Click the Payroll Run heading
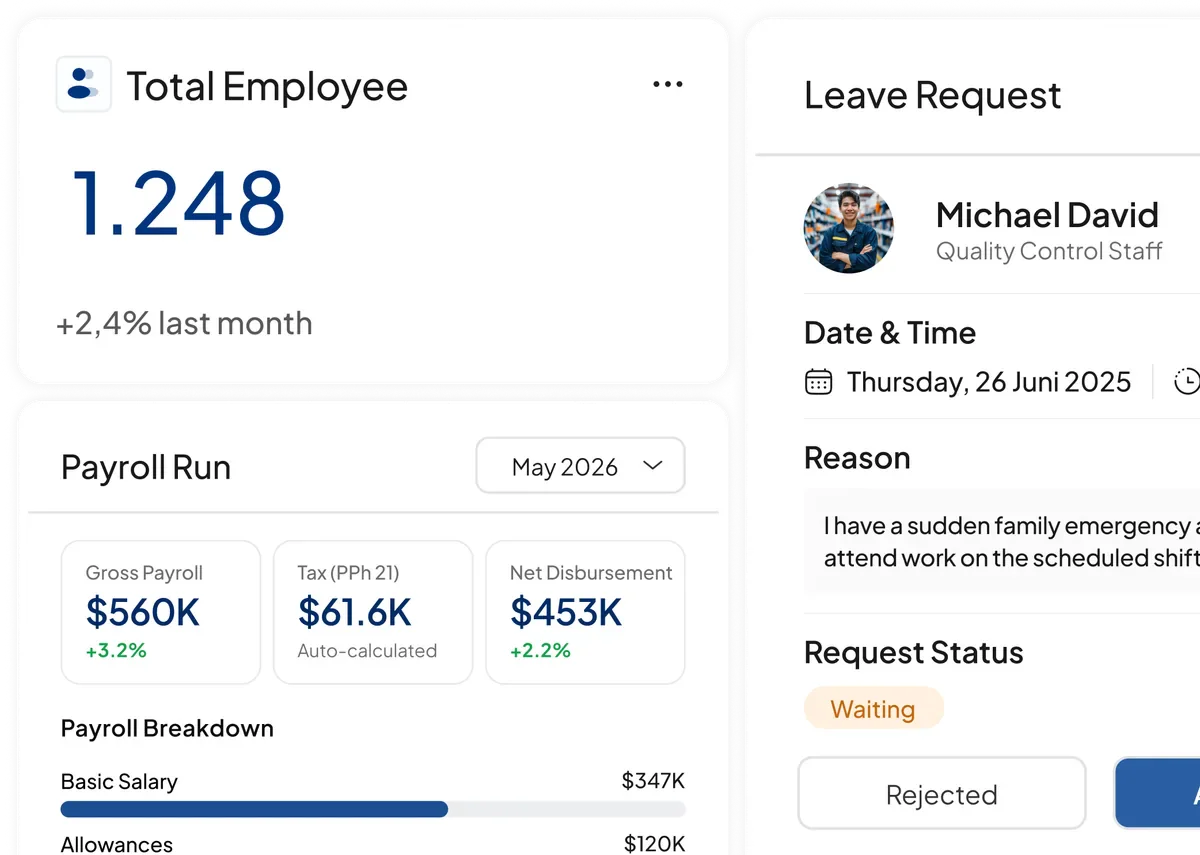 pyautogui.click(x=146, y=467)
